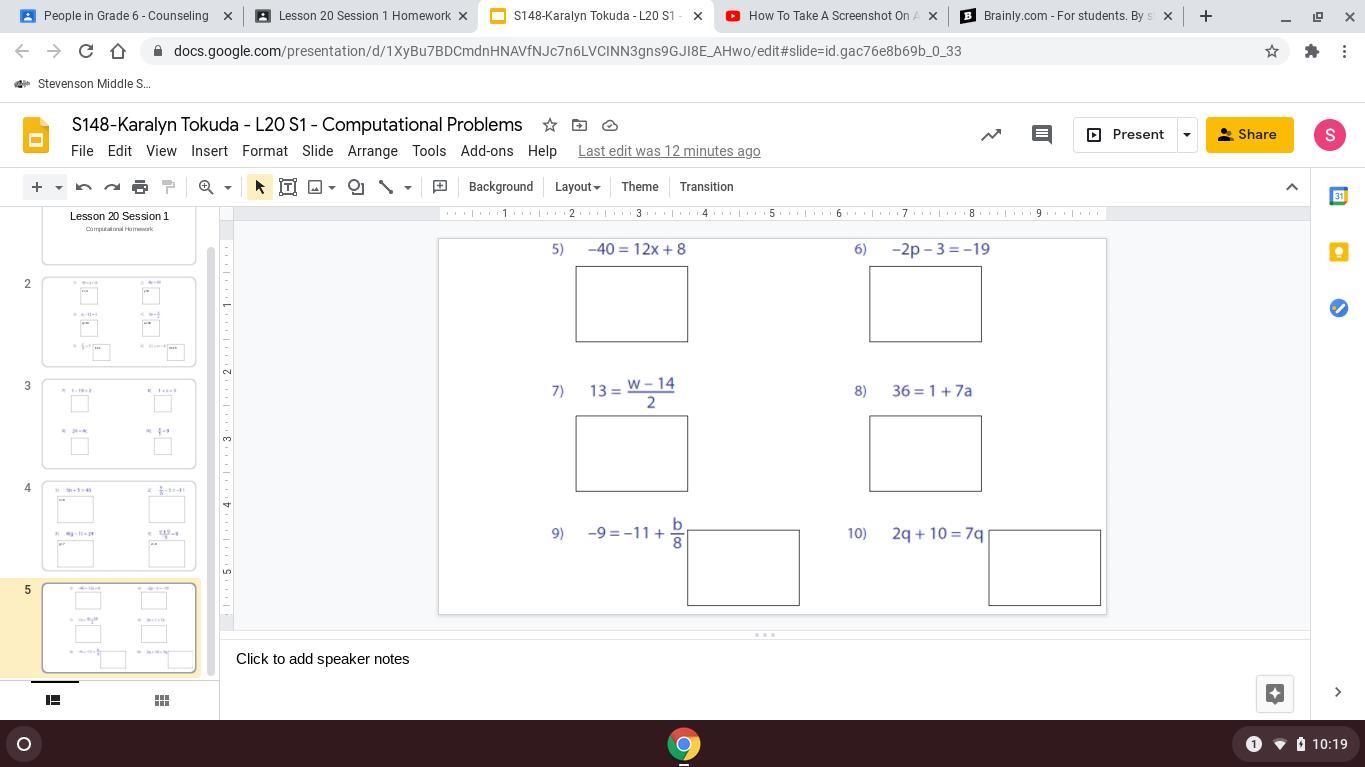Select slide 2 thumbnail
The image size is (1365, 767).
click(119, 322)
